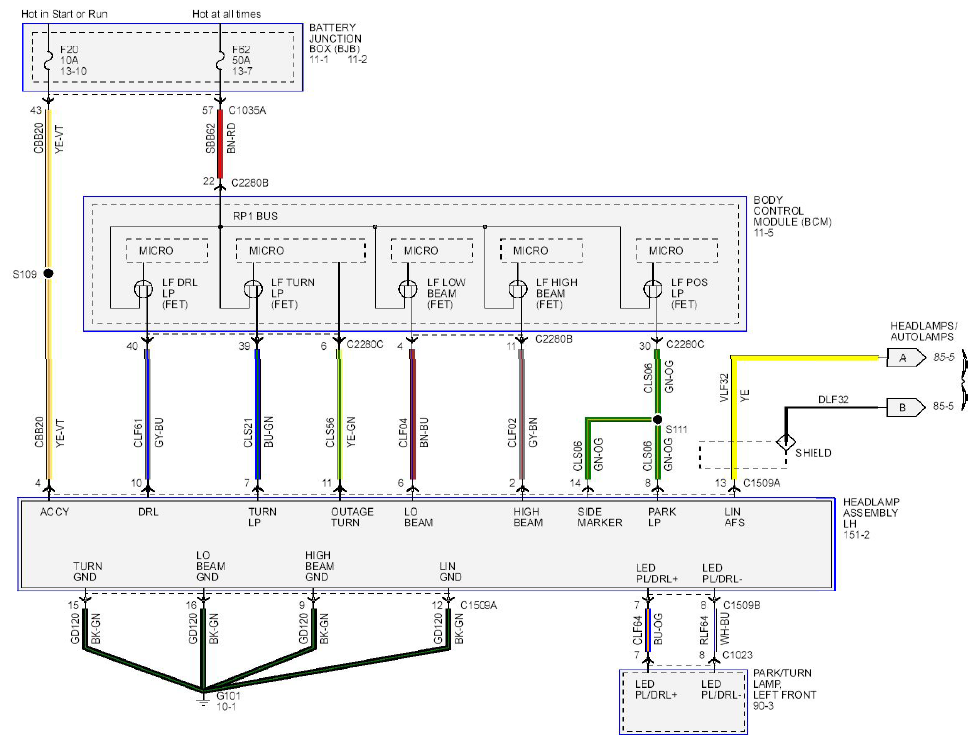Click the "RP1 BUS" label
This screenshot has height=744, width=977.
(x=255, y=216)
